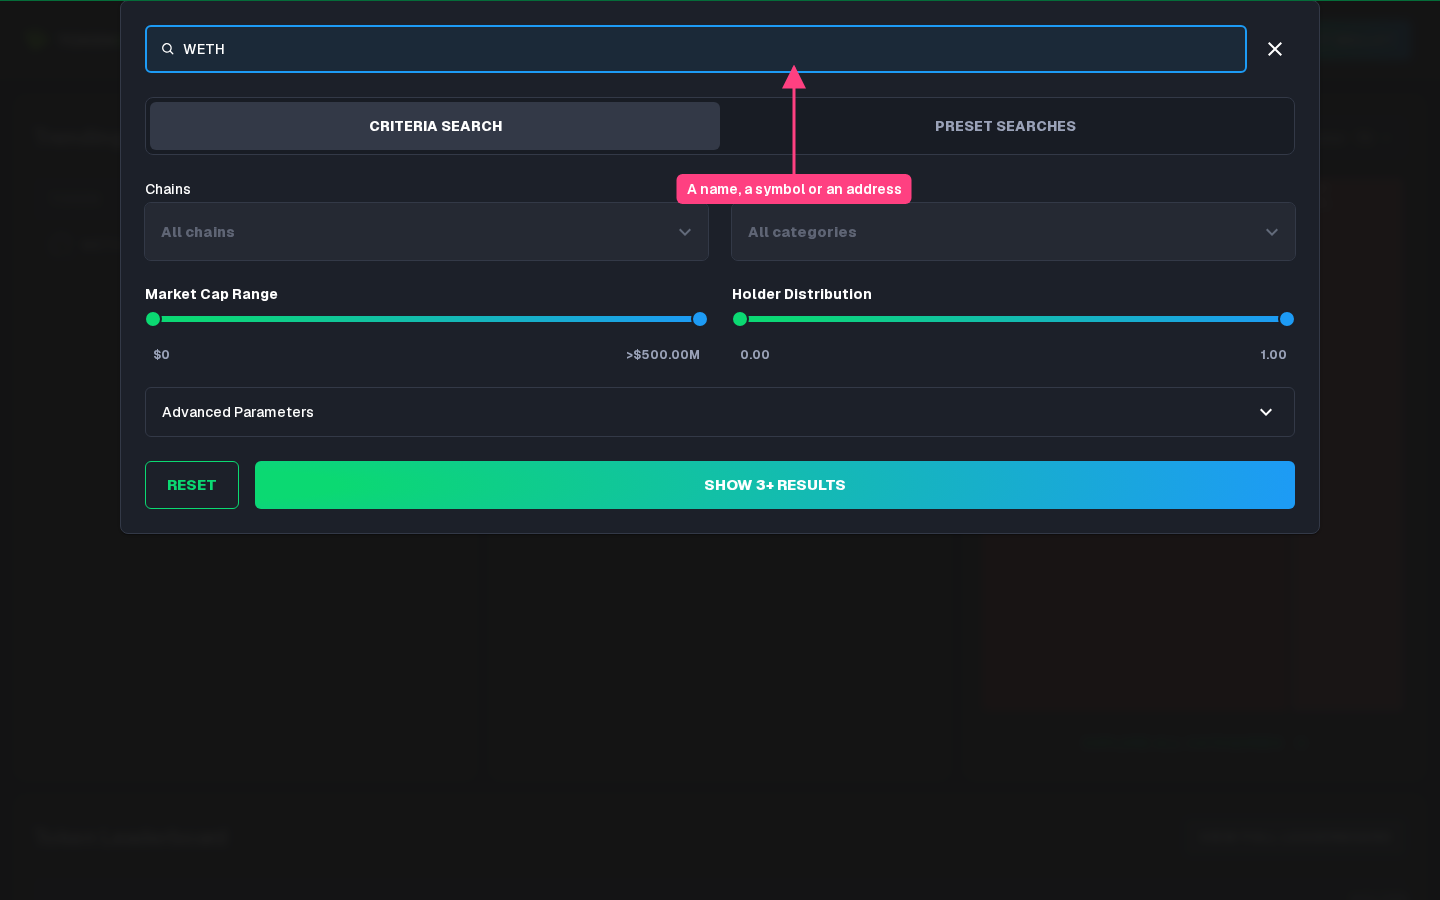Image resolution: width=1440 pixels, height=900 pixels.
Task: Click the 0.00 holder distribution value
Action: (755, 355)
